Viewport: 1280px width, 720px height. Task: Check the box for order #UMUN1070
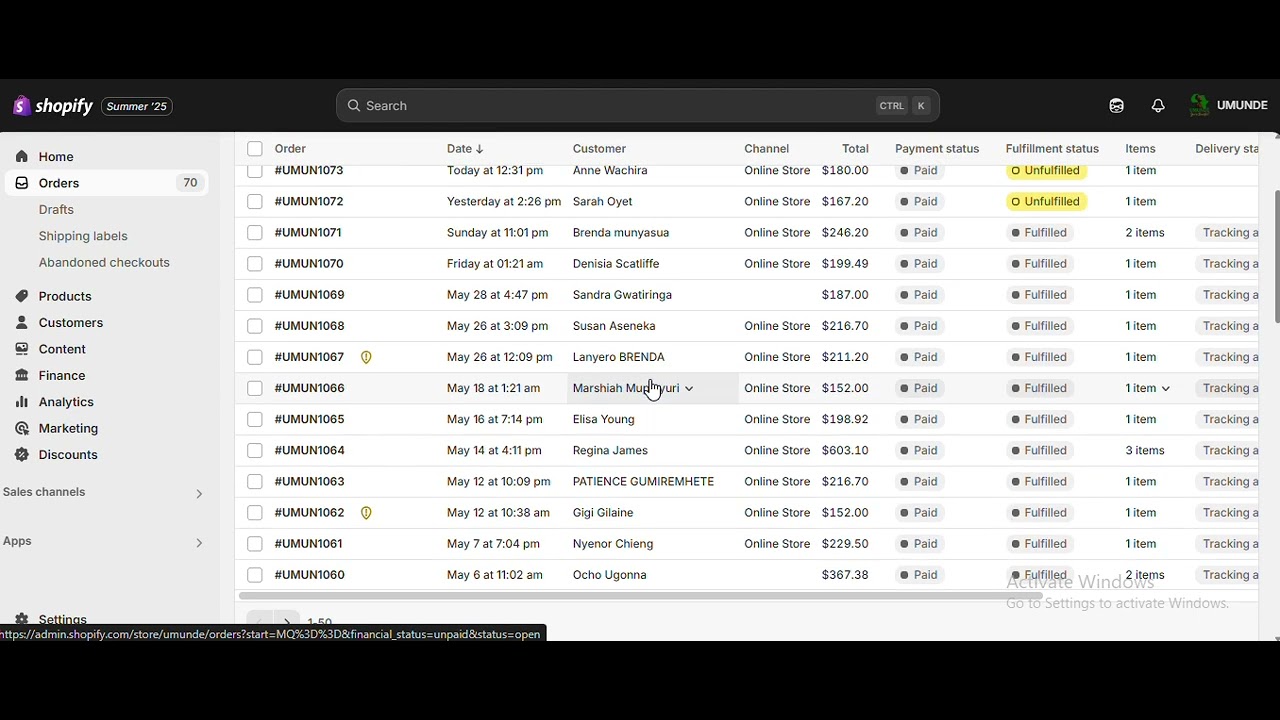[255, 264]
